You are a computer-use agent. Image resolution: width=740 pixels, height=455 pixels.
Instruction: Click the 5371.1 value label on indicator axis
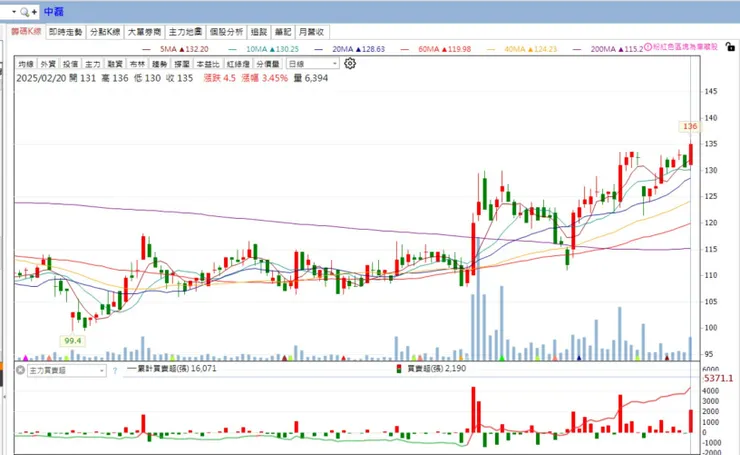[x=718, y=378]
